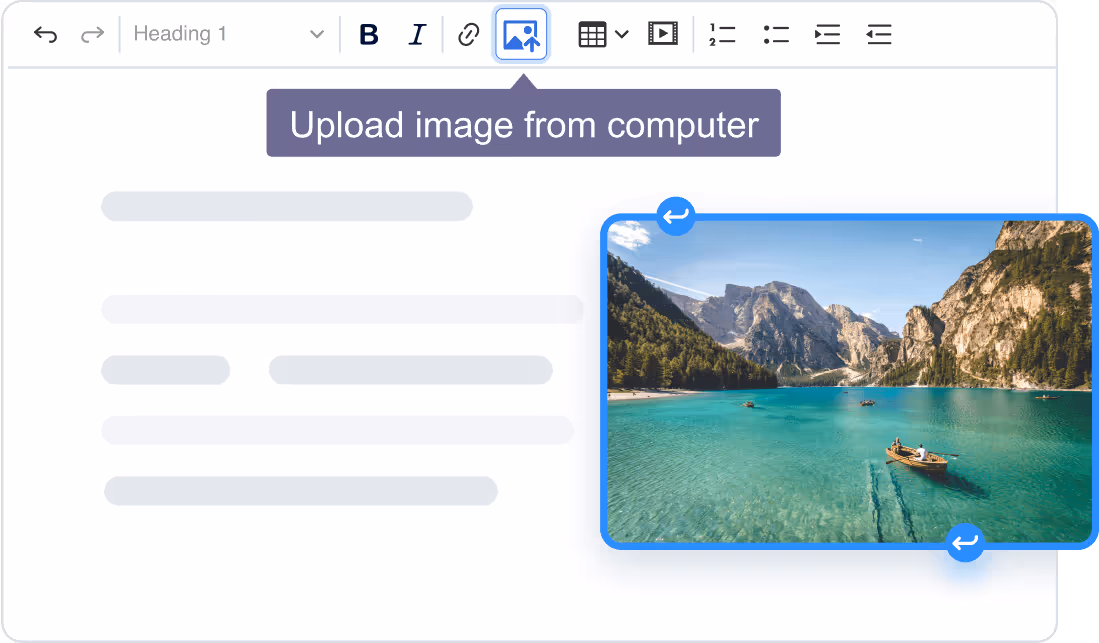
Task: Expand the table options chevron
Action: pos(622,35)
